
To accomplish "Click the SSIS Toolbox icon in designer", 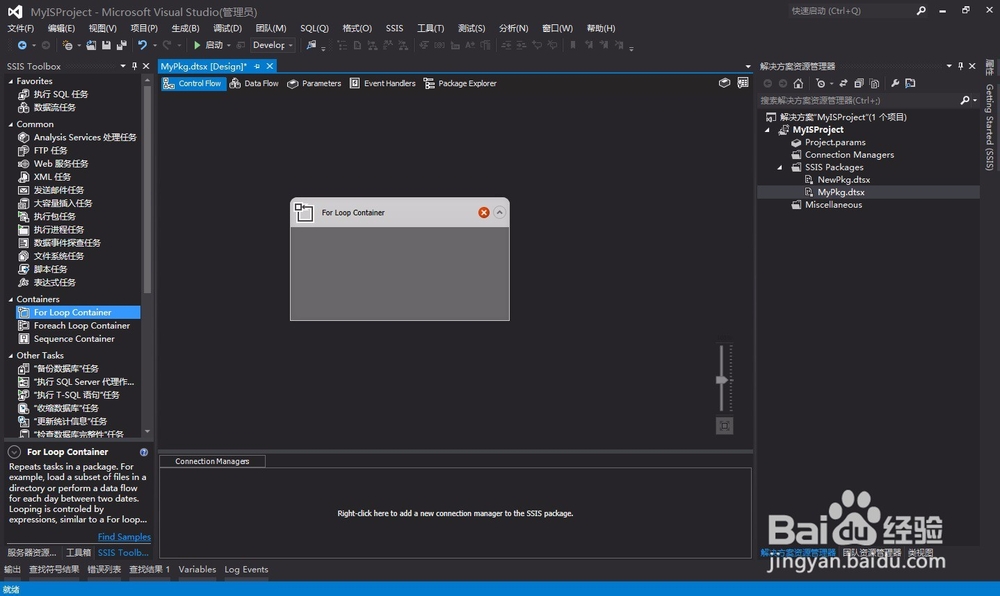I will pos(724,83).
